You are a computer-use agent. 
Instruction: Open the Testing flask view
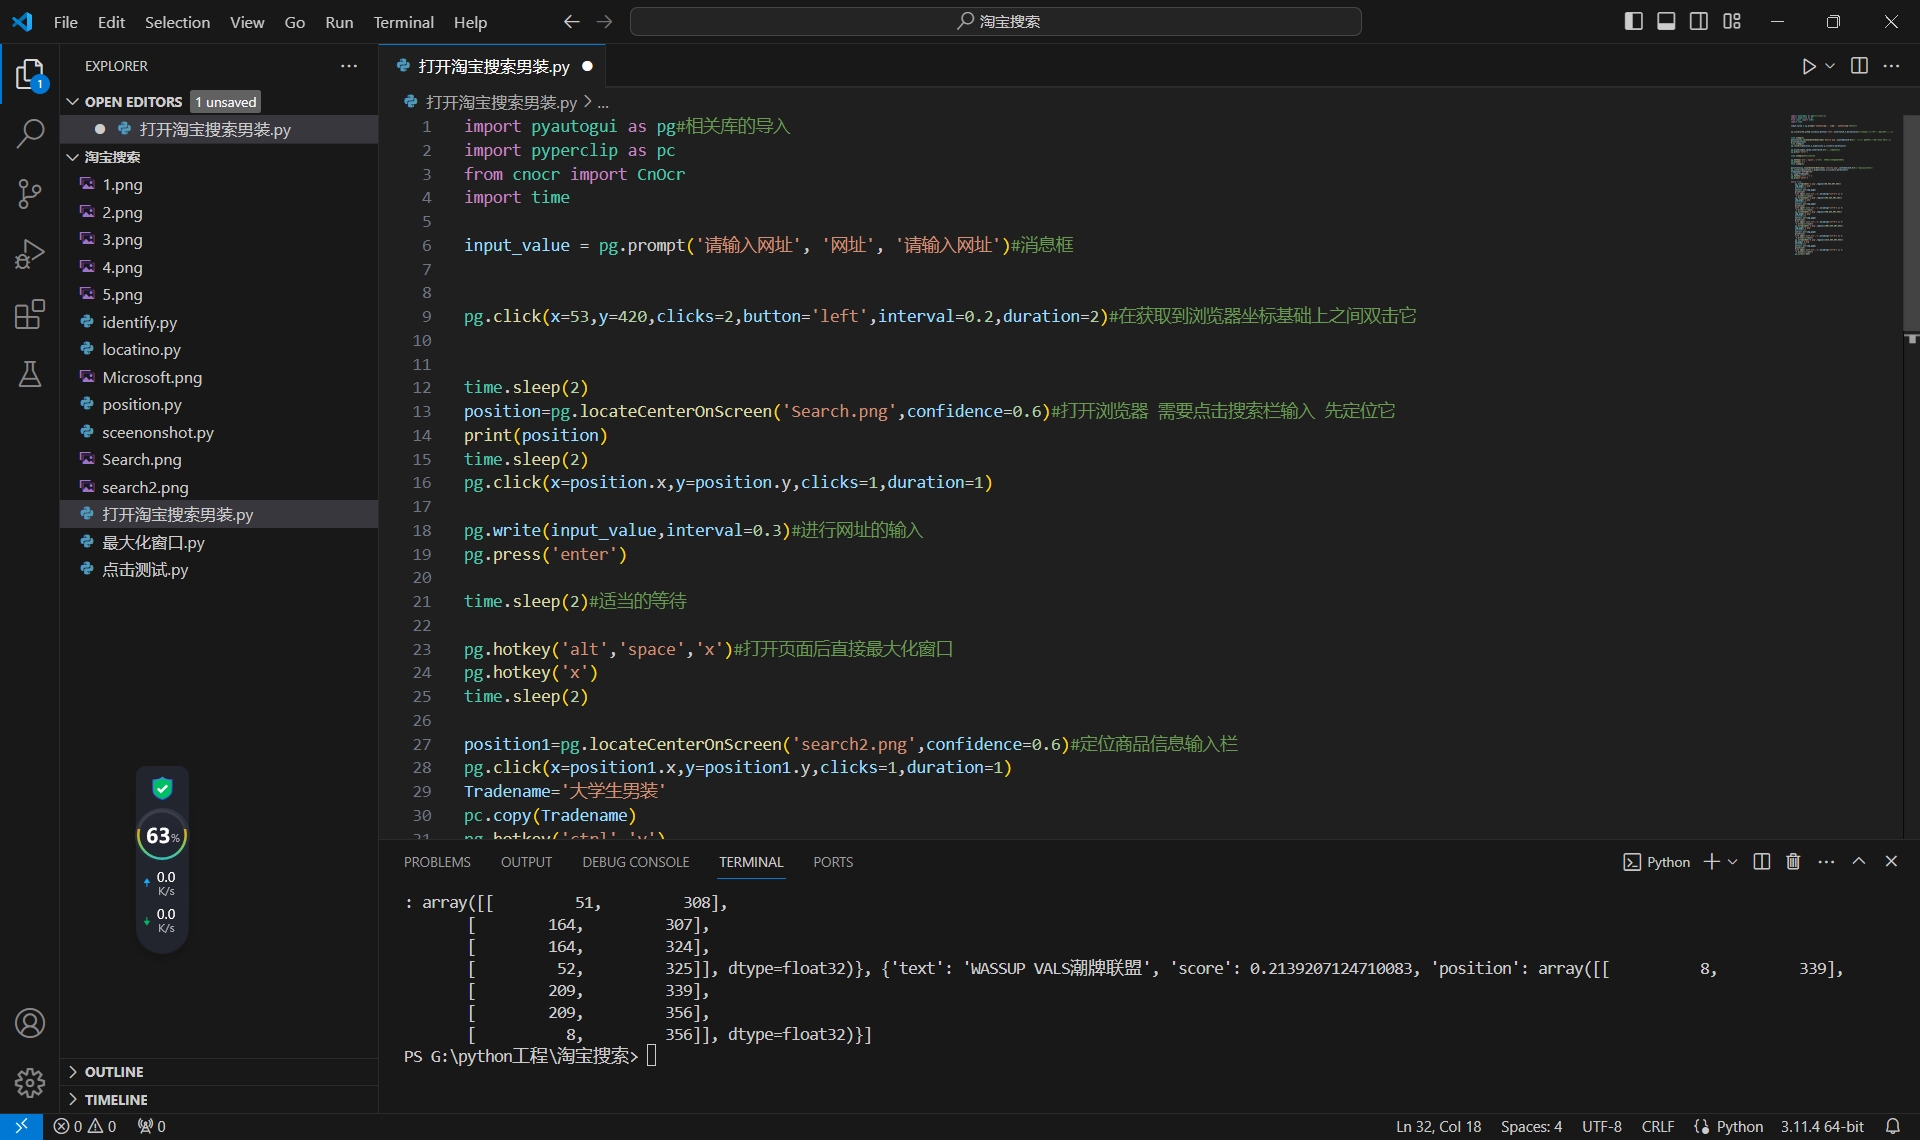point(30,374)
